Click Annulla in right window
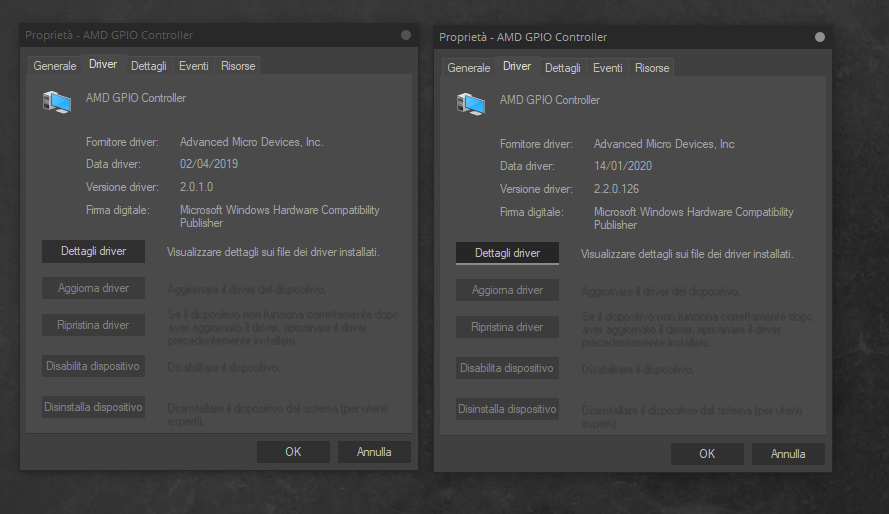This screenshot has height=514, width=889. tap(788, 453)
